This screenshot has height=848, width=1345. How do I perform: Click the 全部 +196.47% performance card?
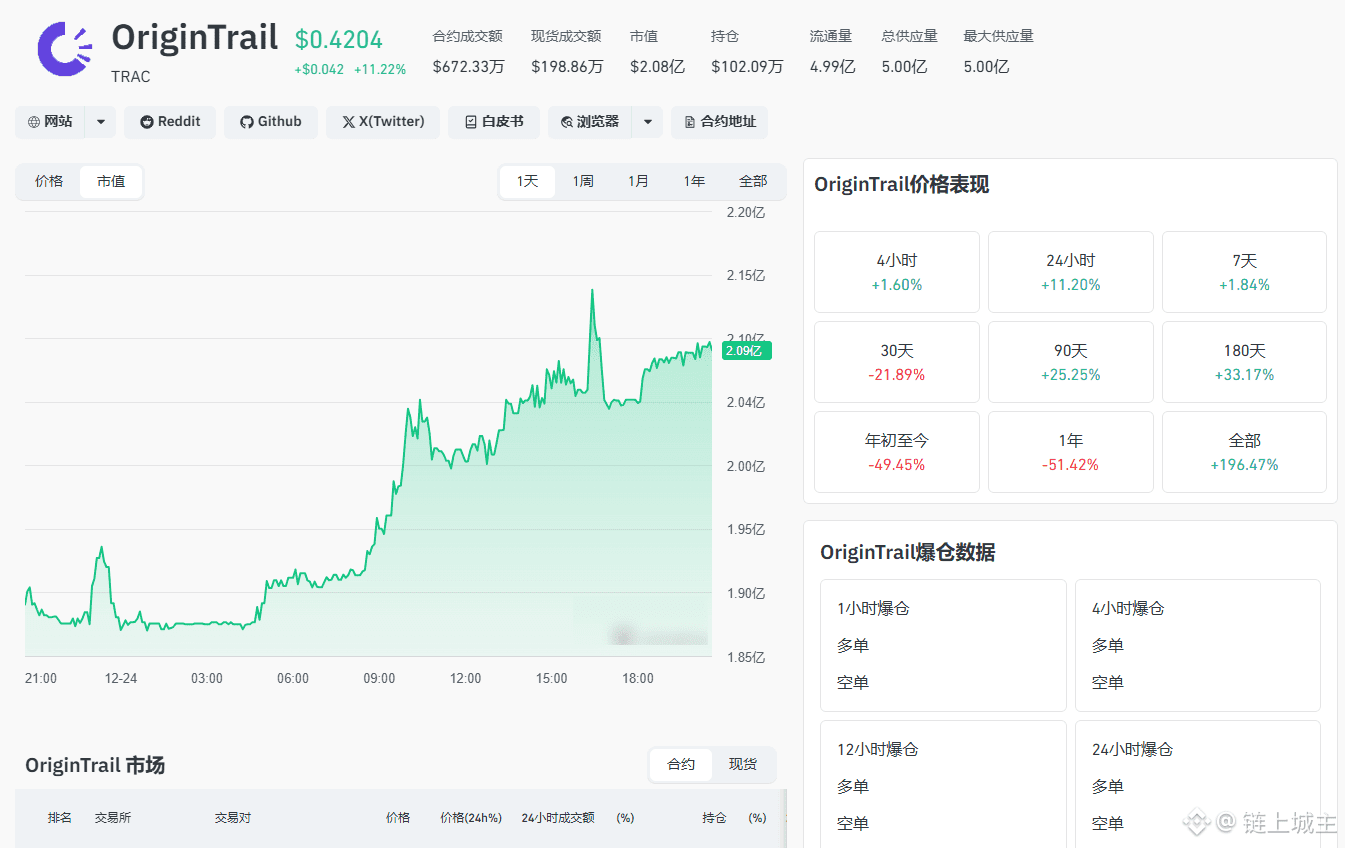(x=1244, y=452)
